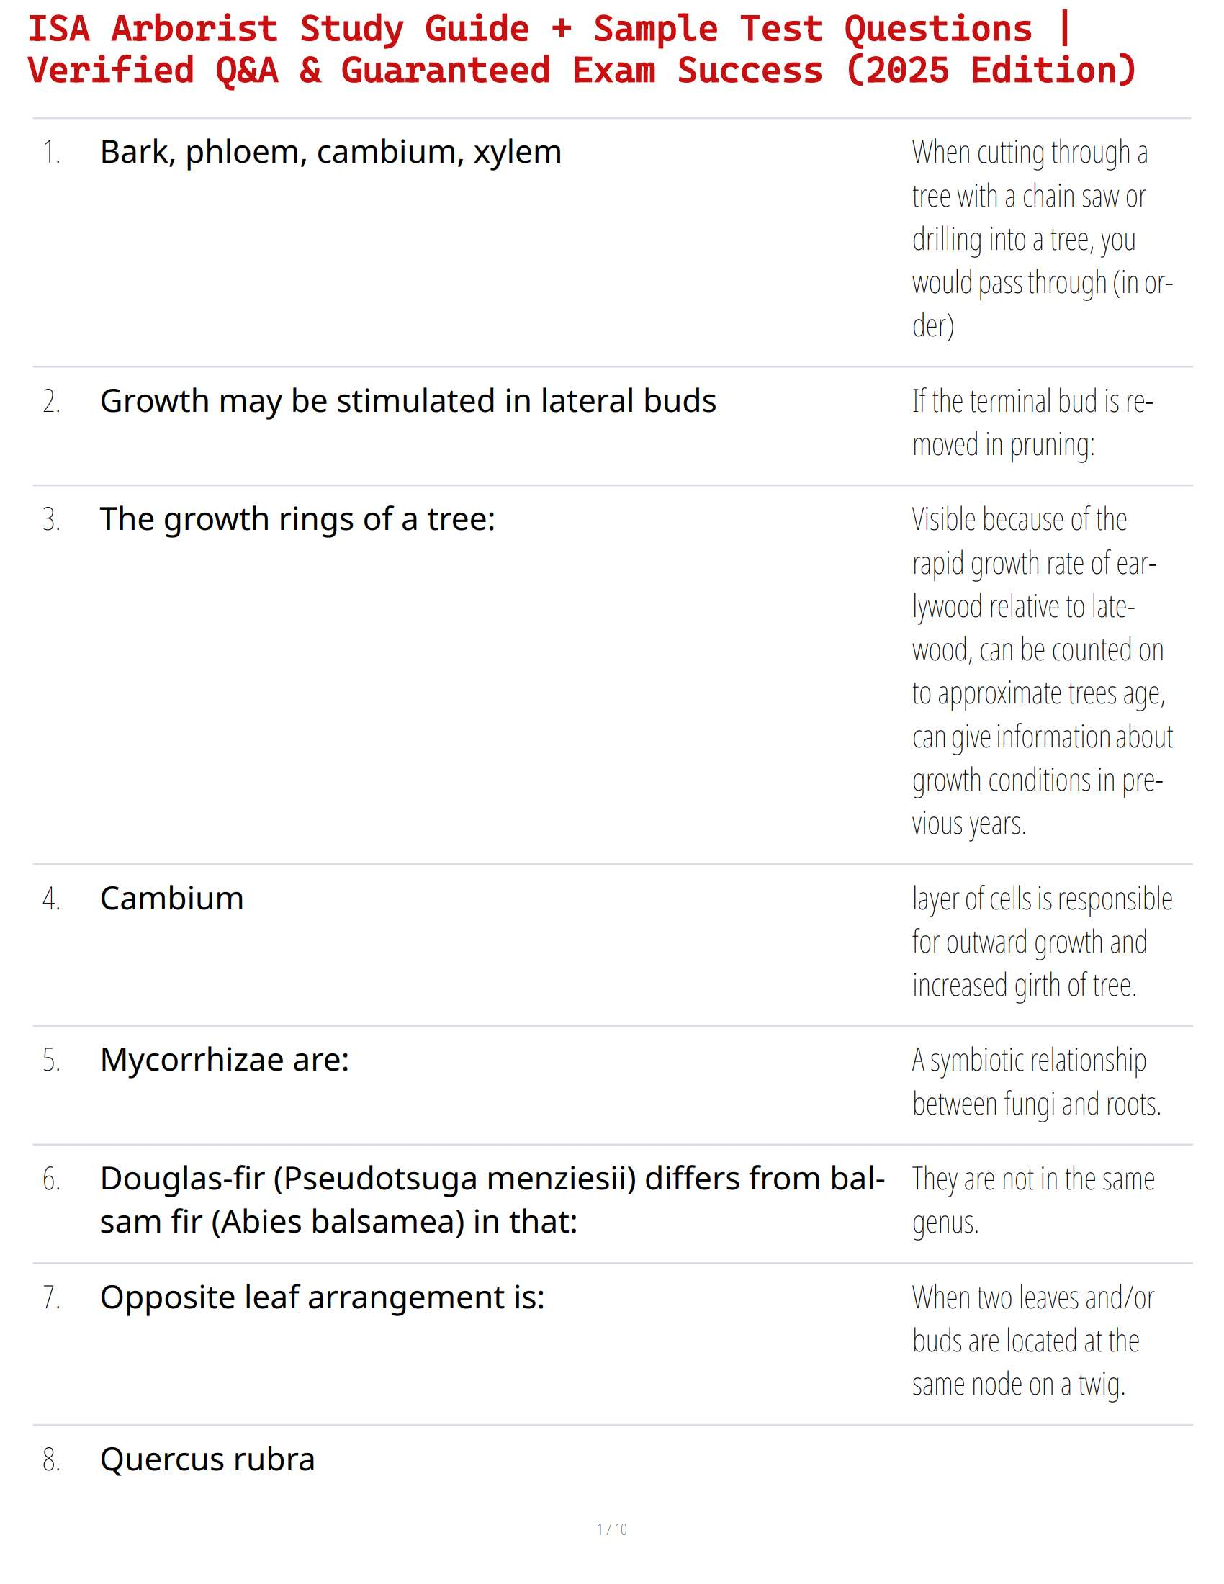
Task: Click the page number at page bottom
Action: [x=612, y=1529]
